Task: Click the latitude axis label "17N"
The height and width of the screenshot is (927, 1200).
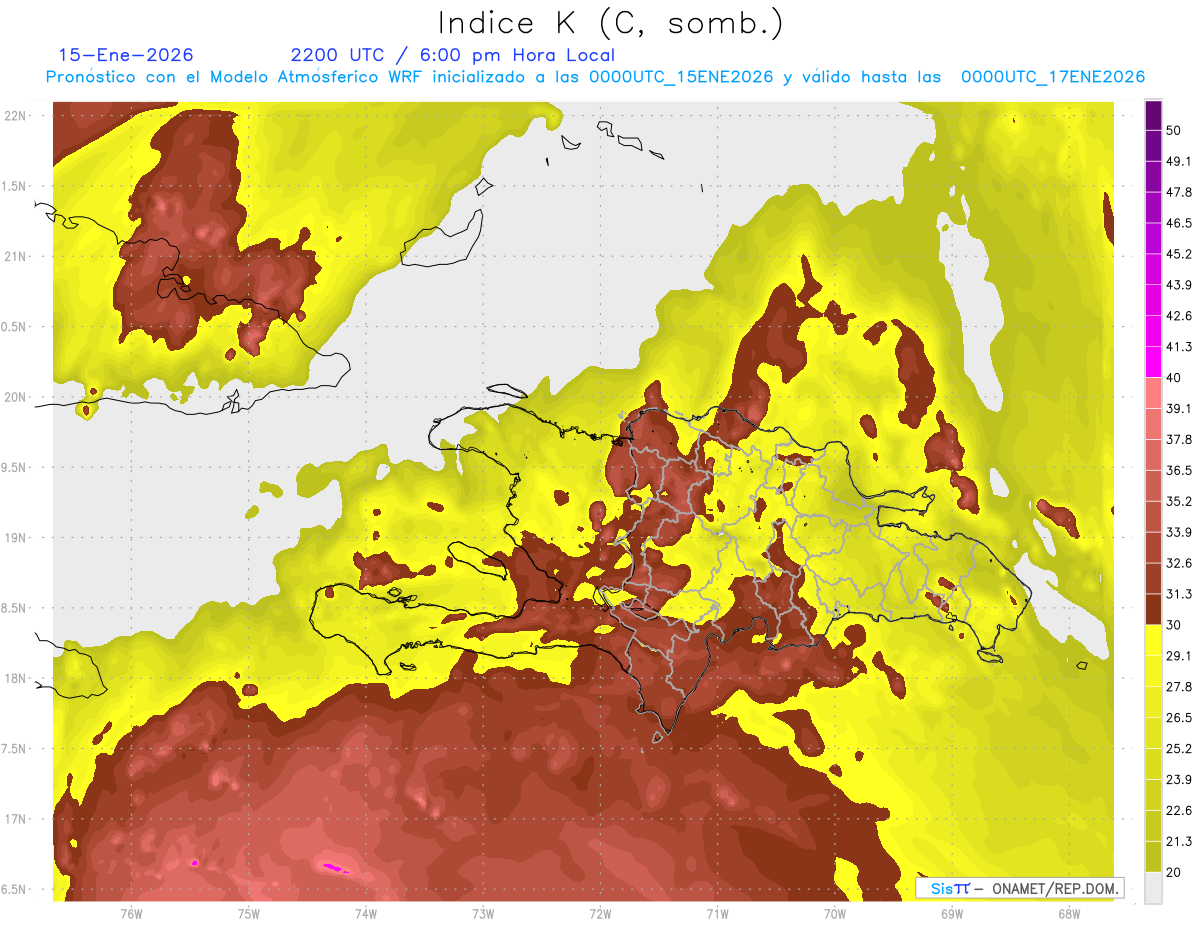Action: pyautogui.click(x=15, y=820)
